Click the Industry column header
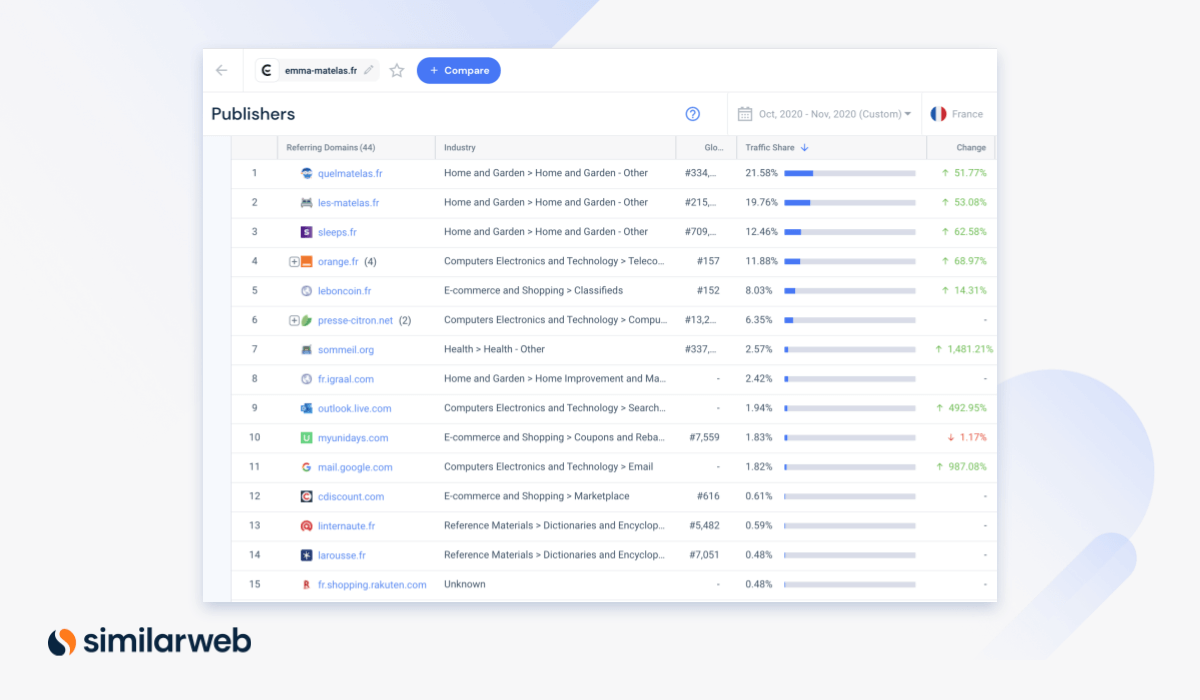This screenshot has width=1200, height=700. [460, 148]
